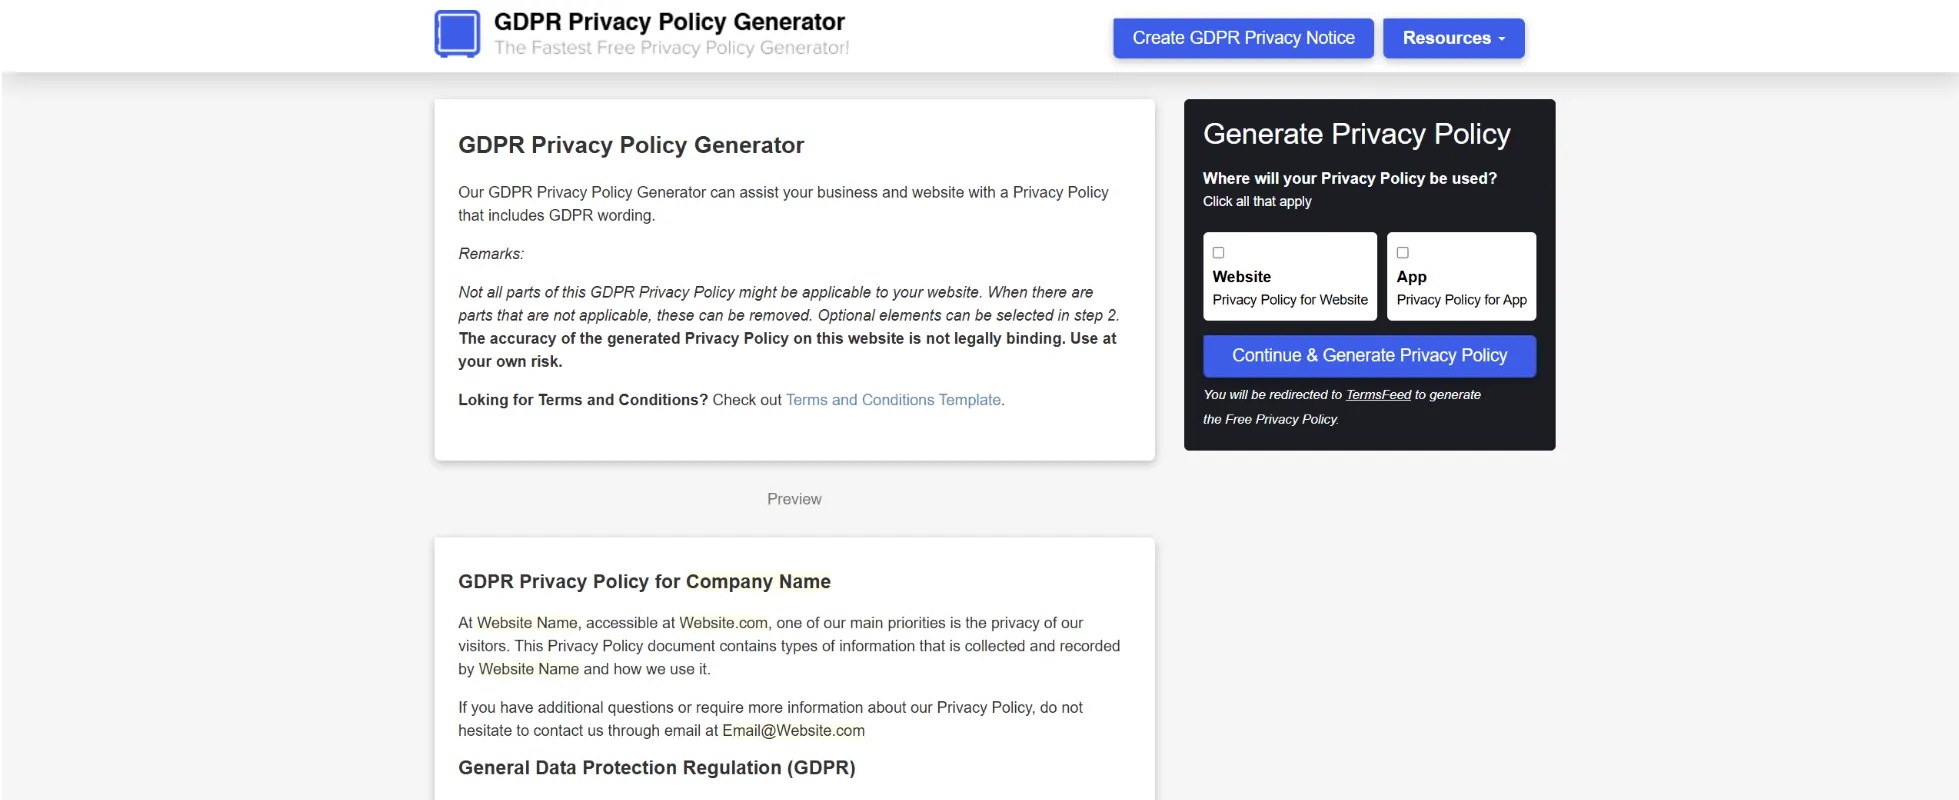Open the TermsFeed link
1959x800 pixels.
[1378, 395]
